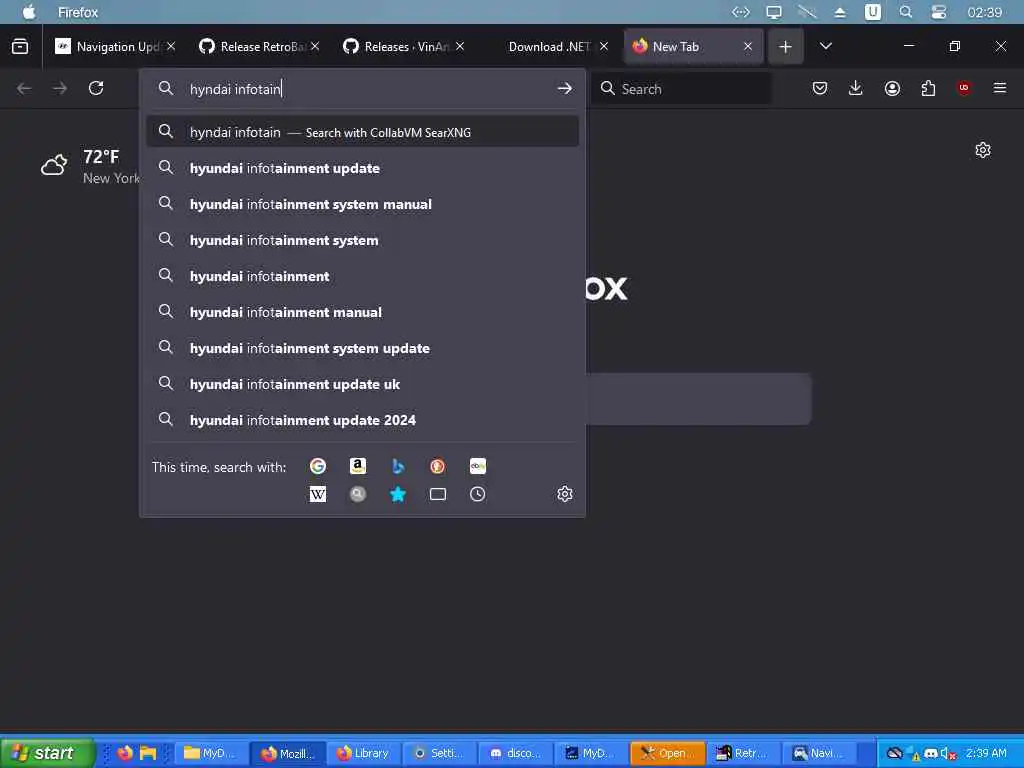Select the suggestion 'hyundai infotainment system'
The image size is (1024, 768).
pyautogui.click(x=362, y=240)
